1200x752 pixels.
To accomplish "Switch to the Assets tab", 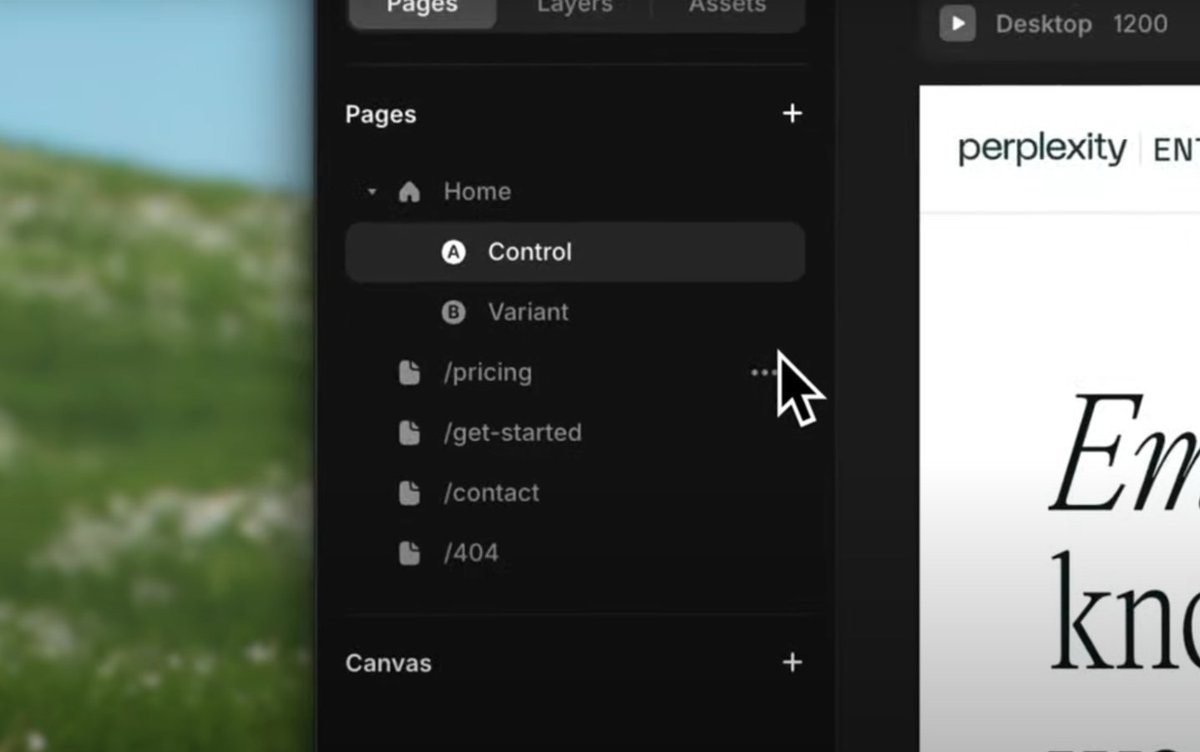I will [726, 8].
